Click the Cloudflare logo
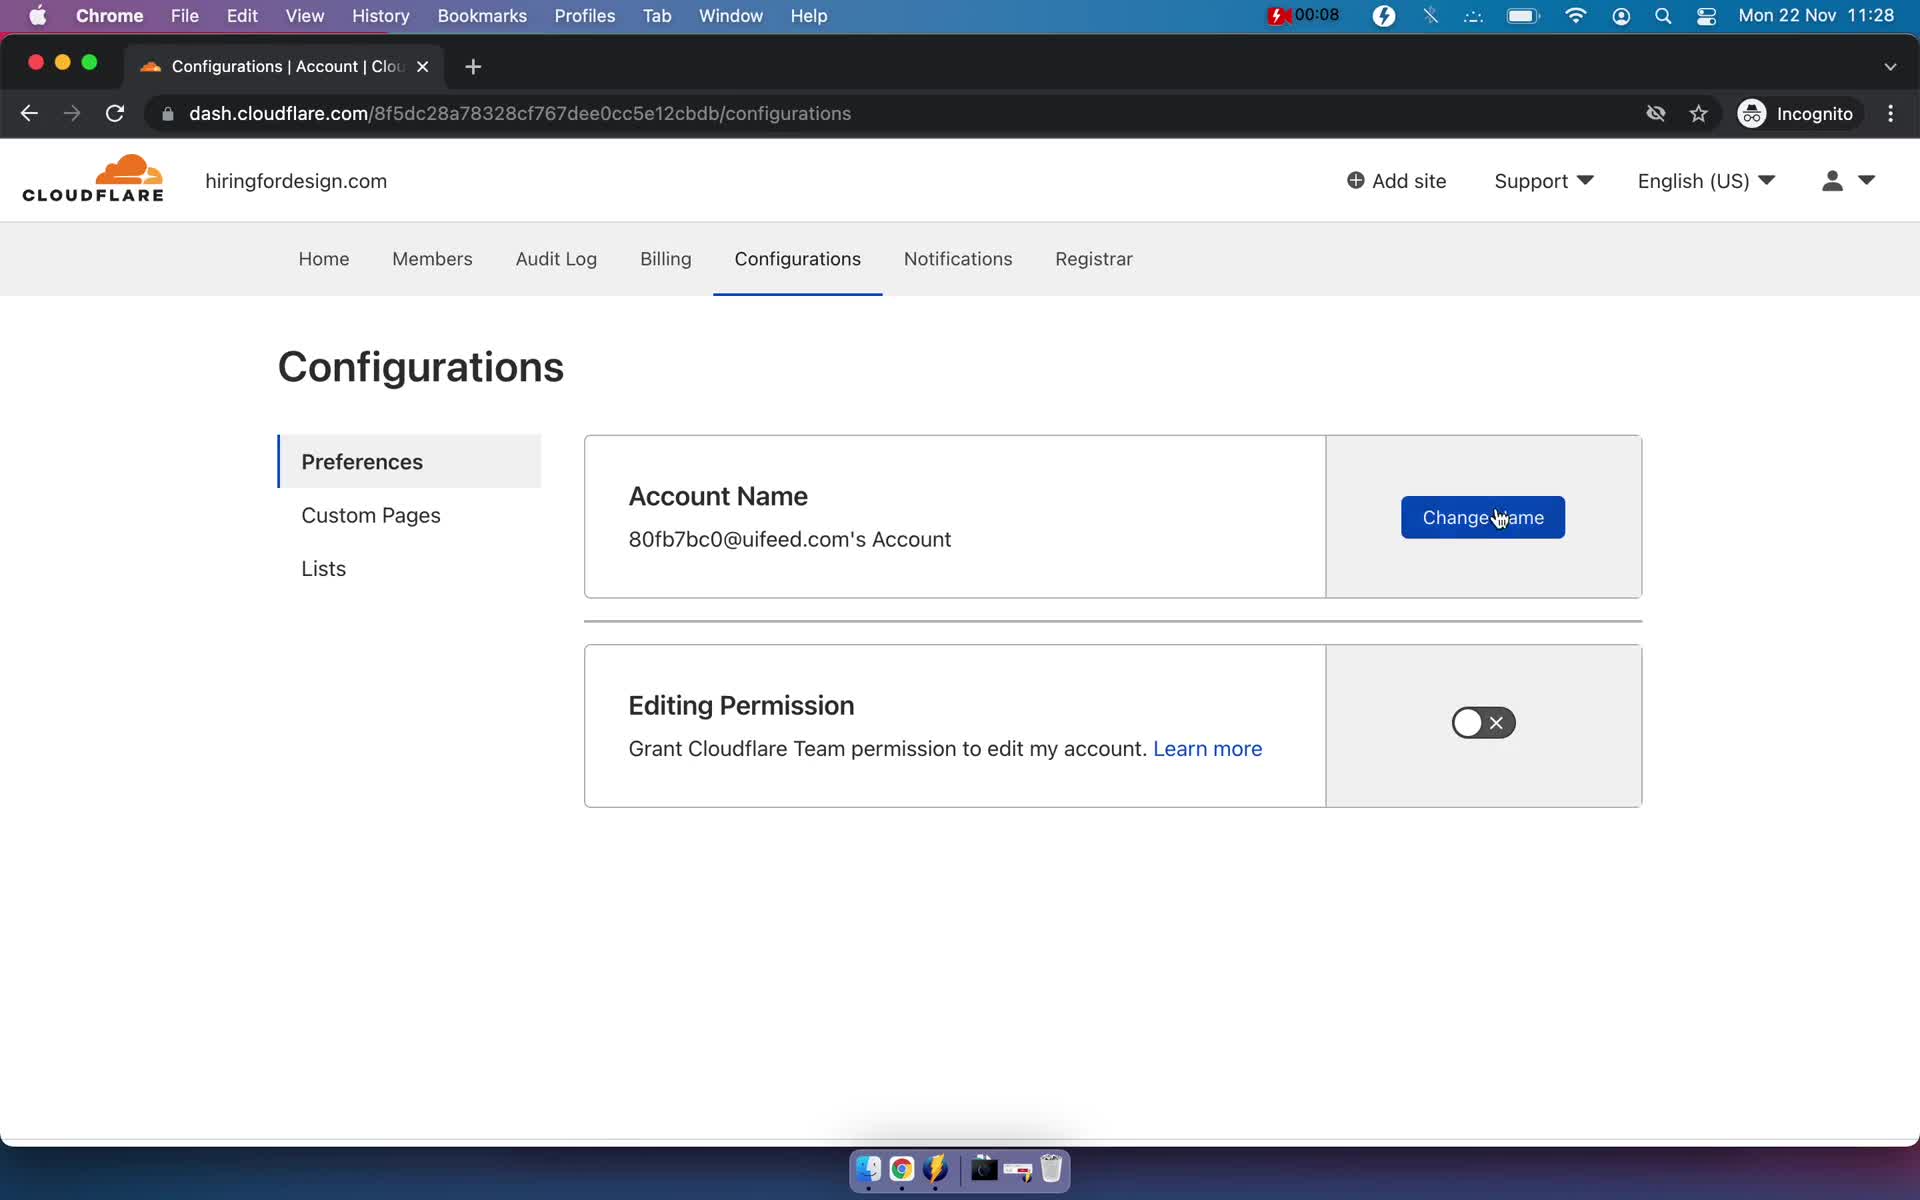Screen dimensions: 1920x1200 [x=93, y=179]
